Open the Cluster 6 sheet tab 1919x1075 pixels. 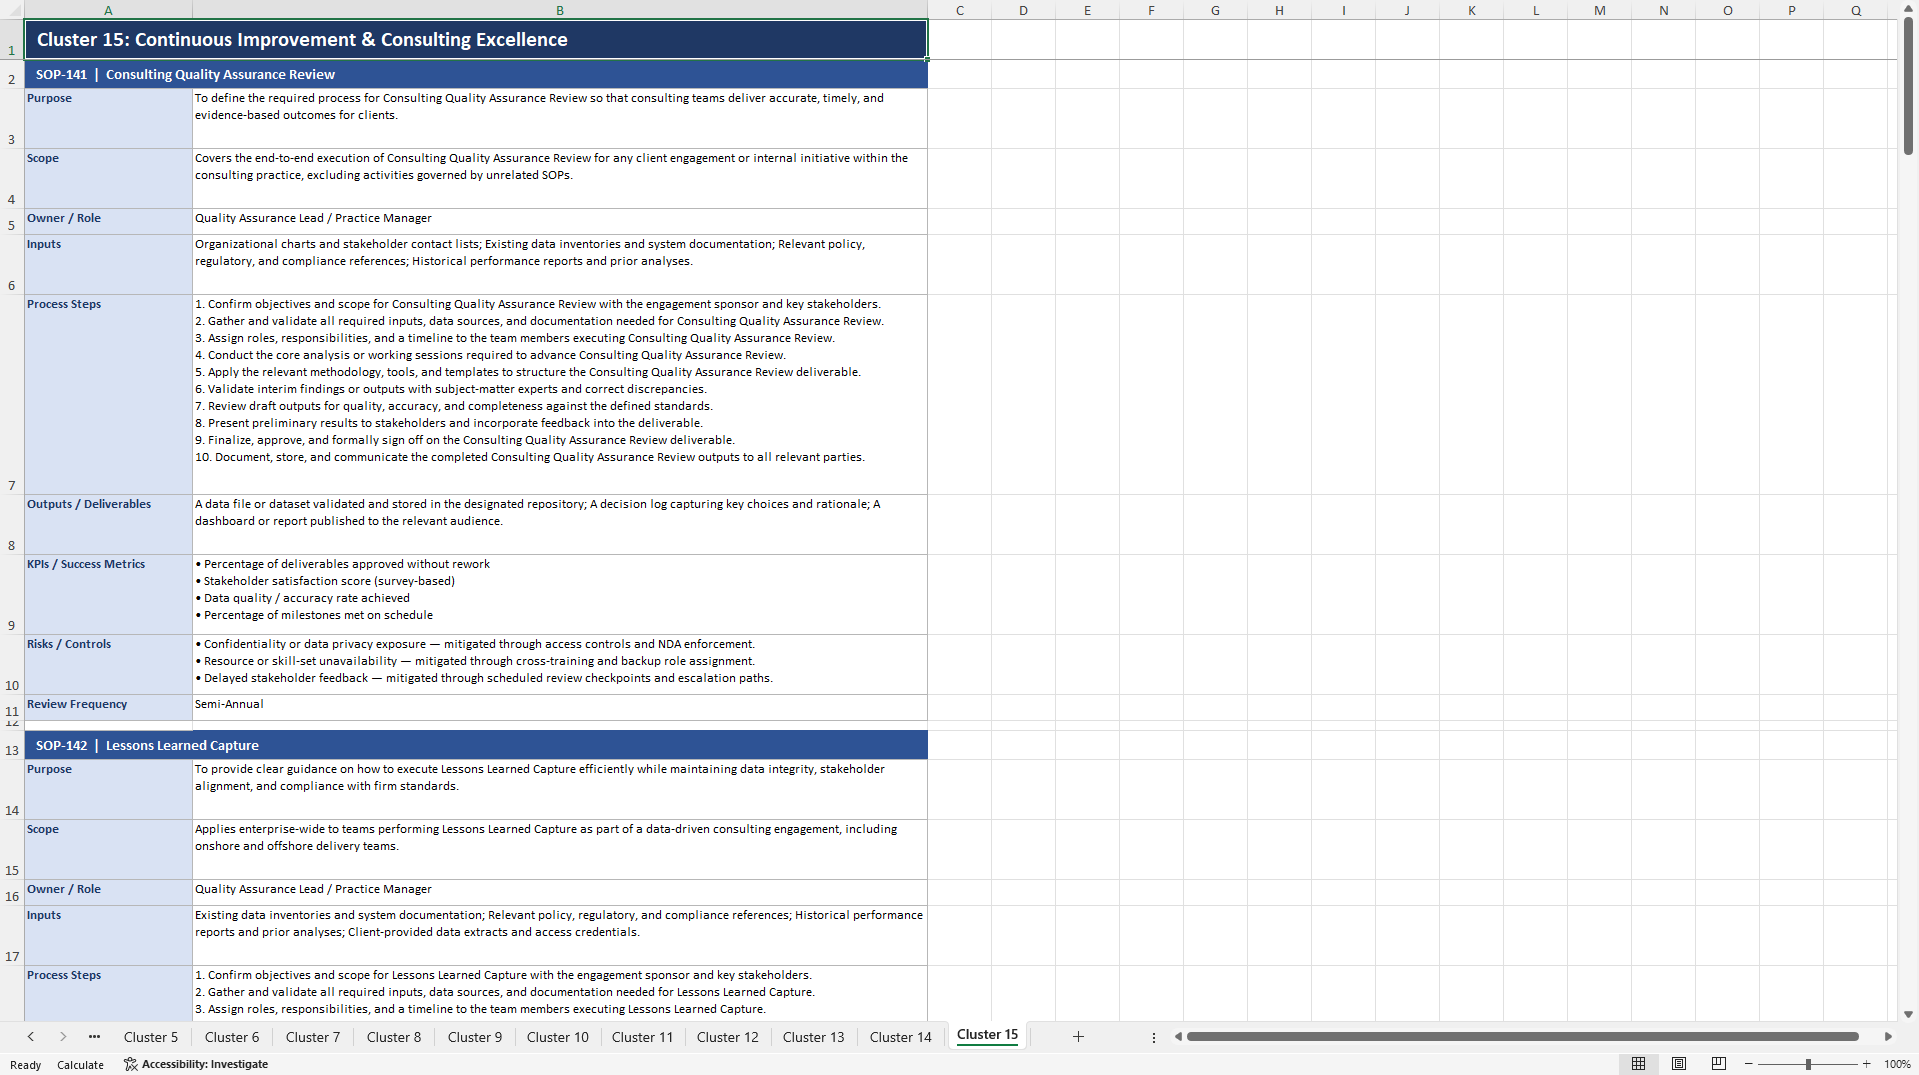(232, 1037)
